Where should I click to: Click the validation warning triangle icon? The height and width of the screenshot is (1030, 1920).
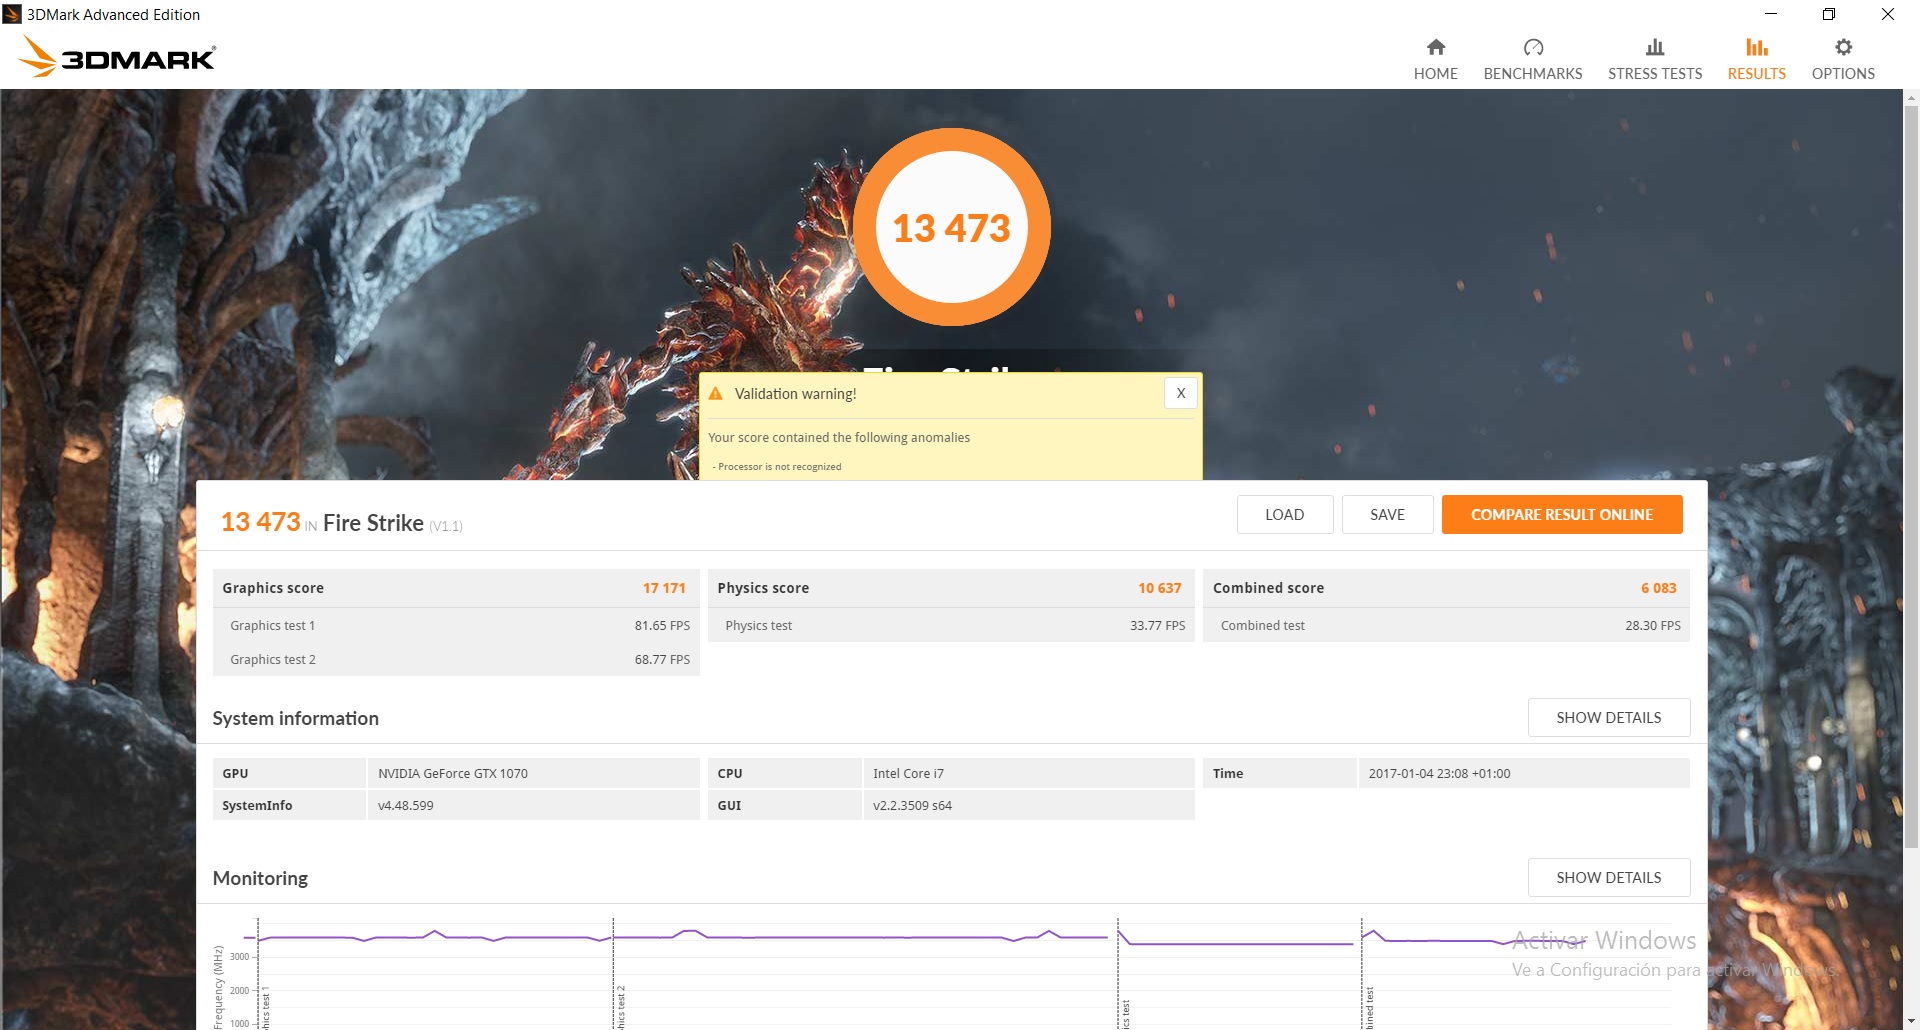[x=715, y=394]
